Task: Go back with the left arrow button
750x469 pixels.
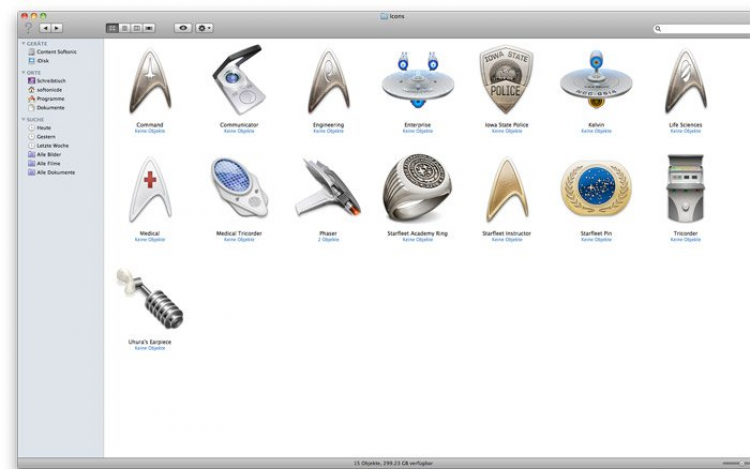Action: [x=45, y=28]
